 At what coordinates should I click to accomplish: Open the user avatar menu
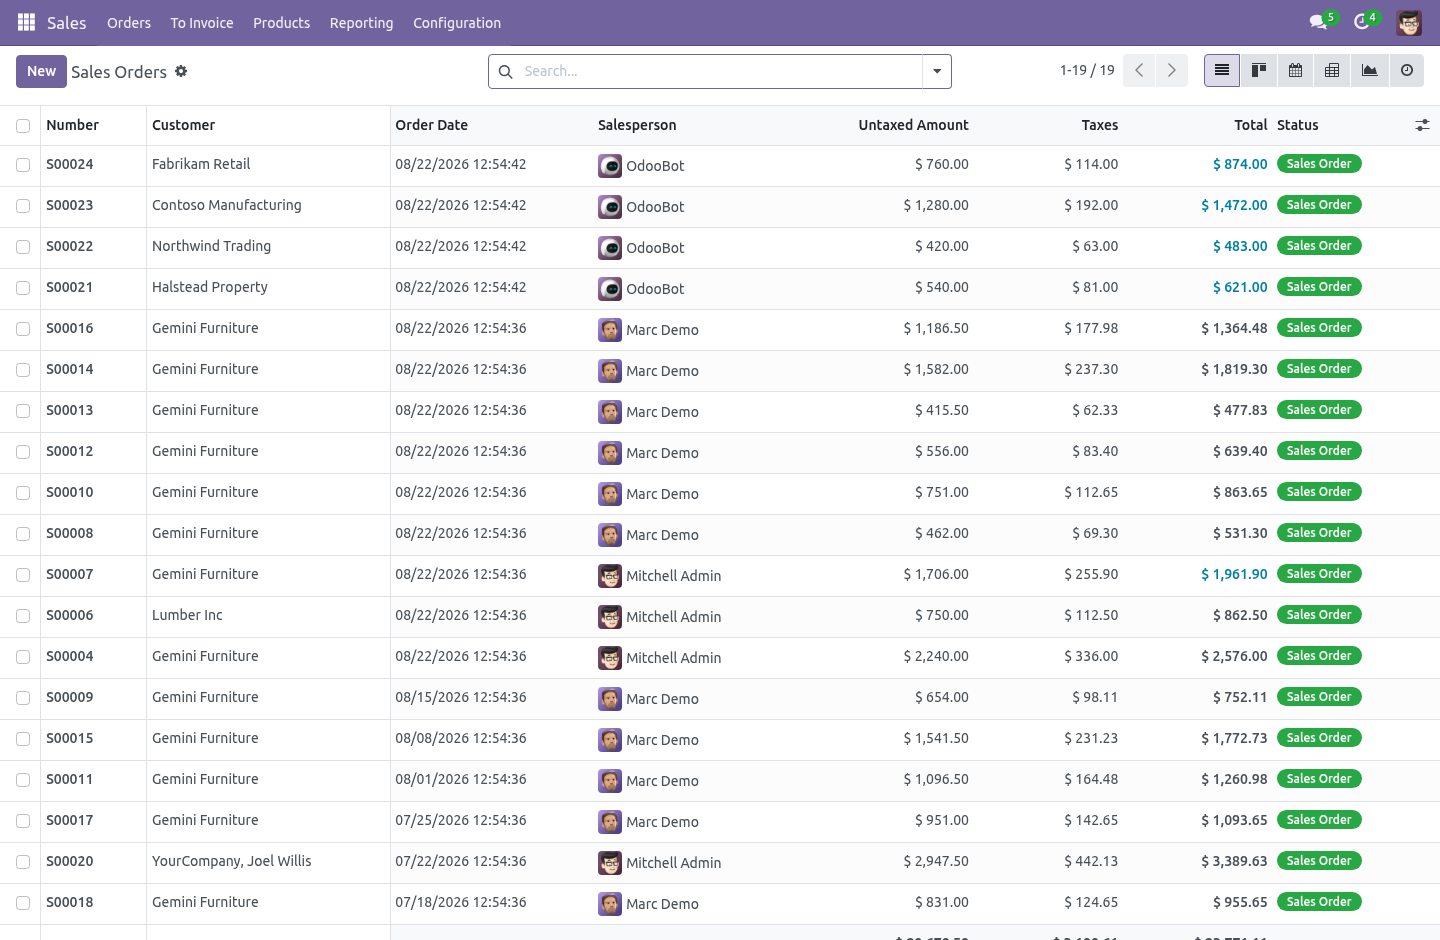[1409, 22]
